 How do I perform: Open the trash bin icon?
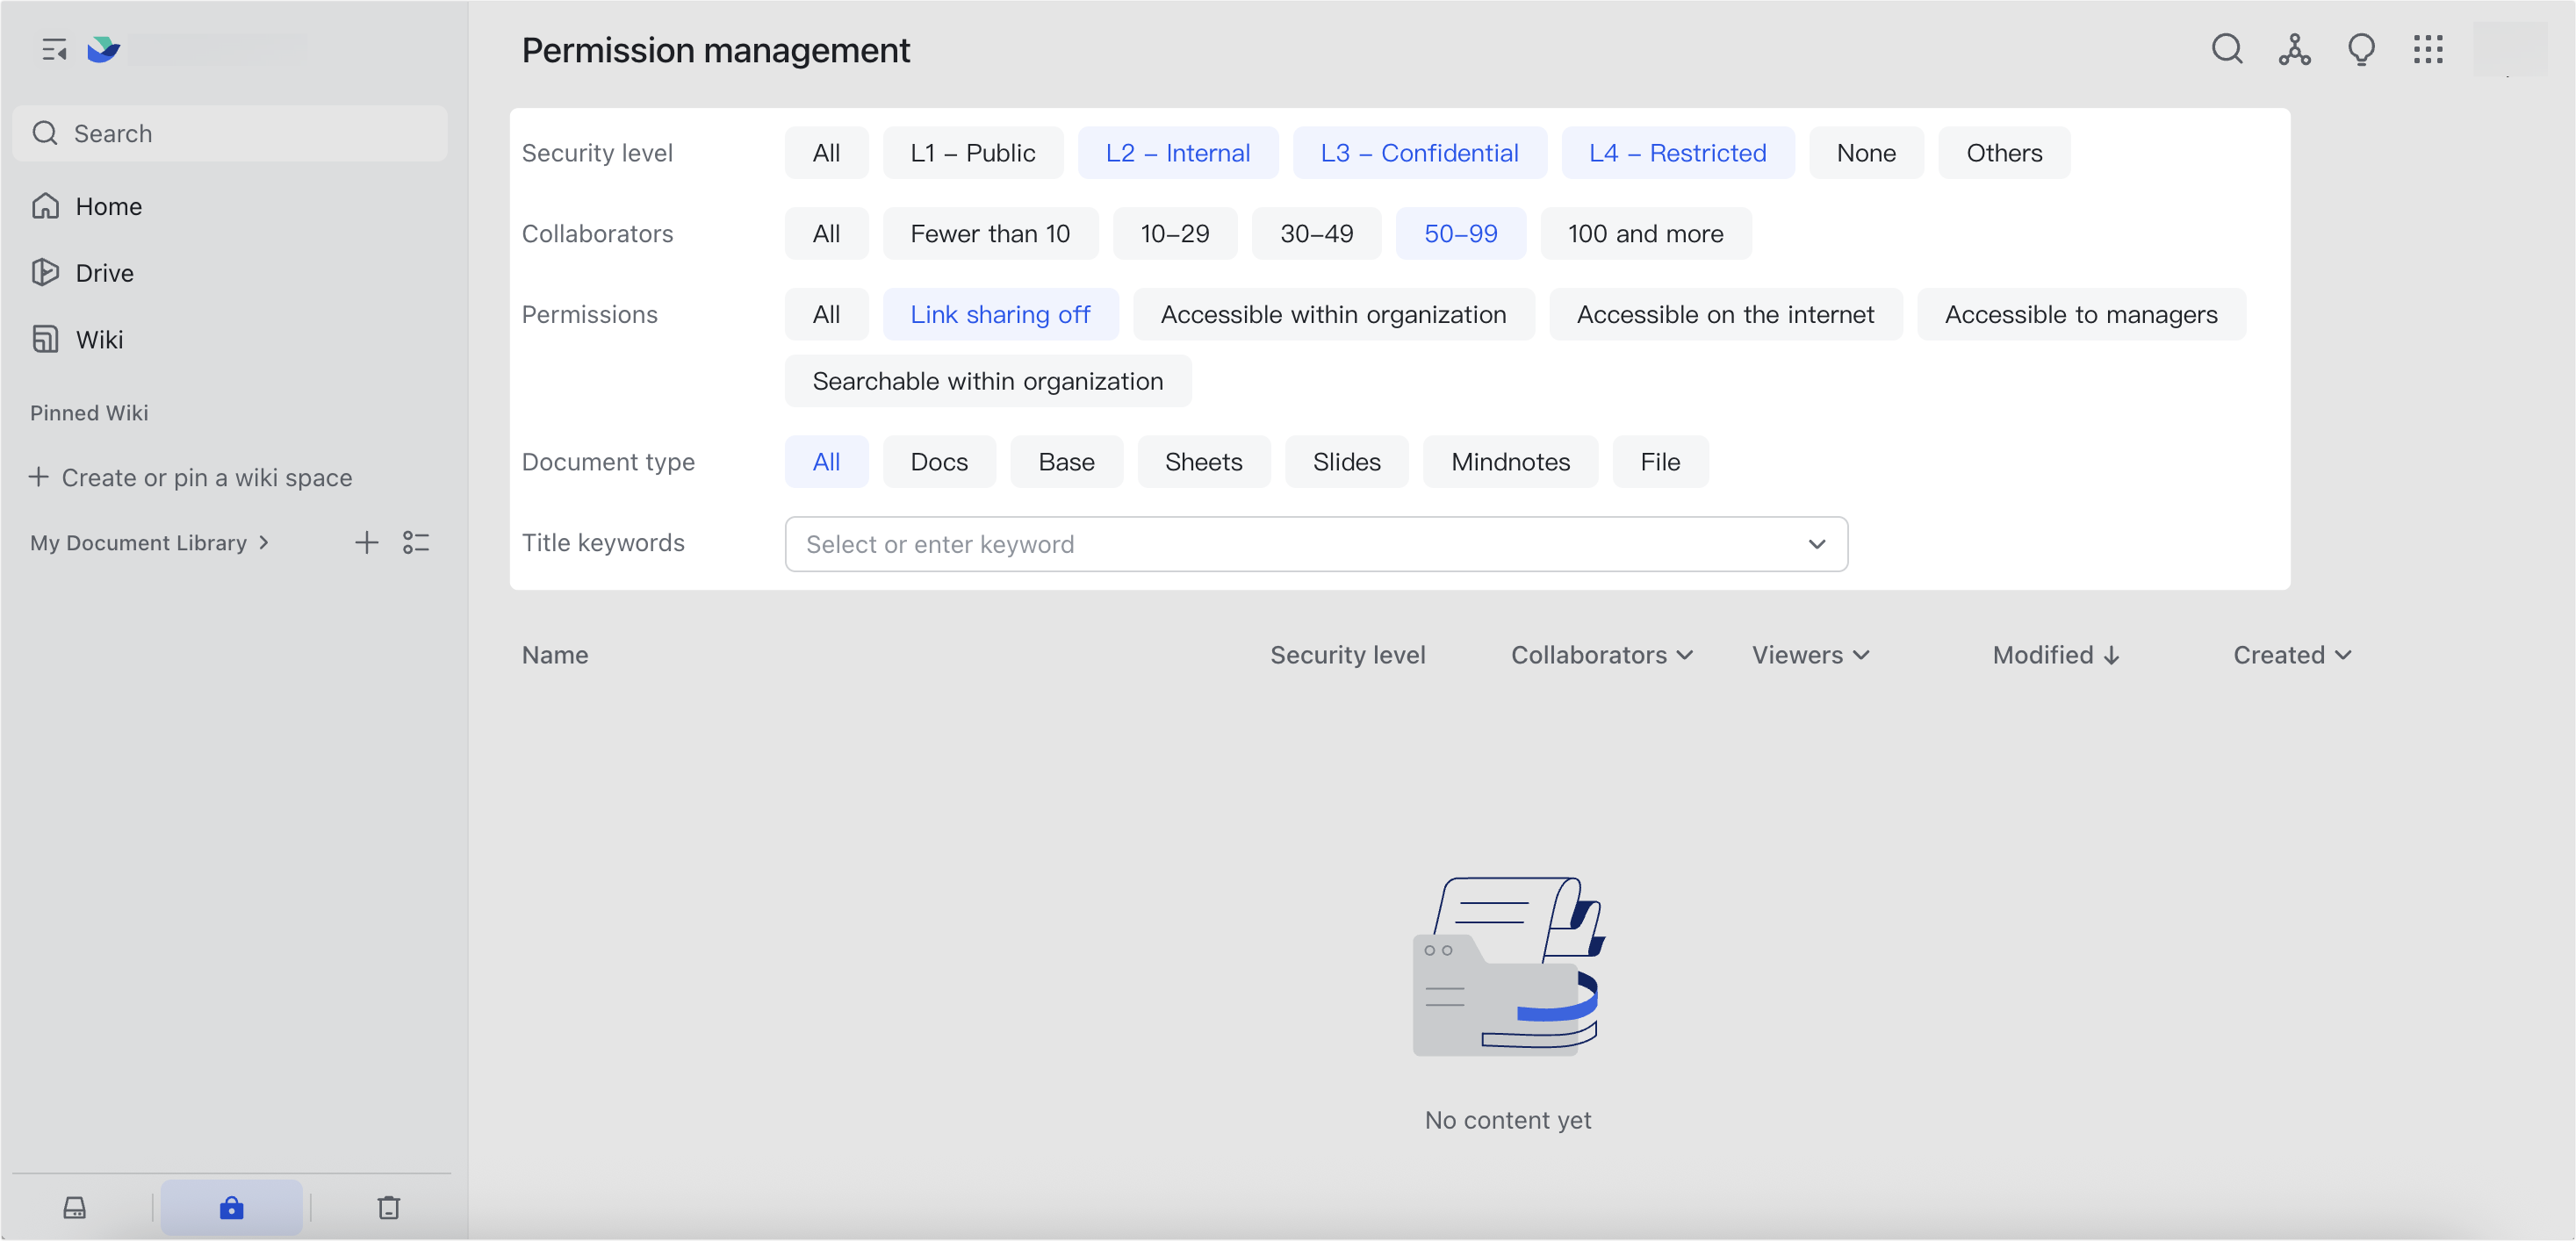(x=389, y=1207)
